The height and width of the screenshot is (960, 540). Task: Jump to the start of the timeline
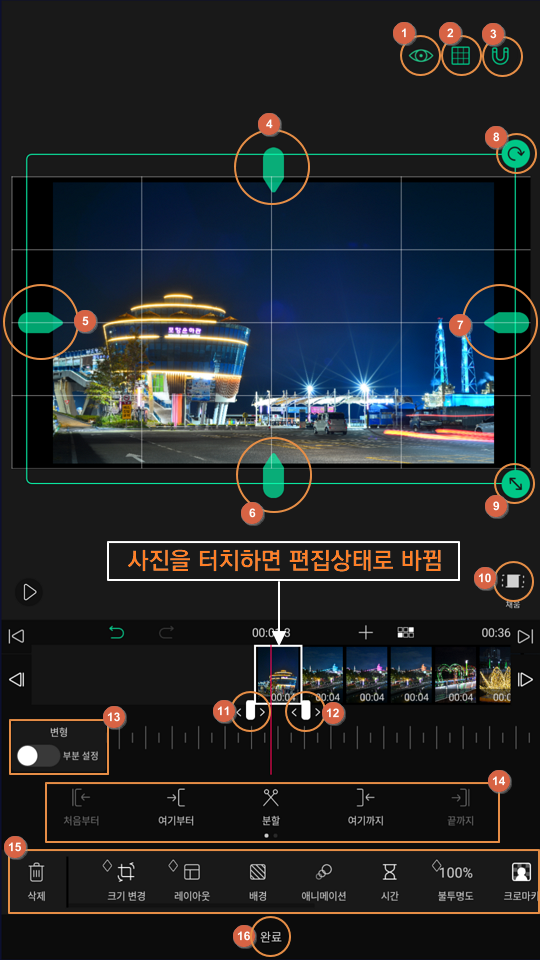click(17, 636)
